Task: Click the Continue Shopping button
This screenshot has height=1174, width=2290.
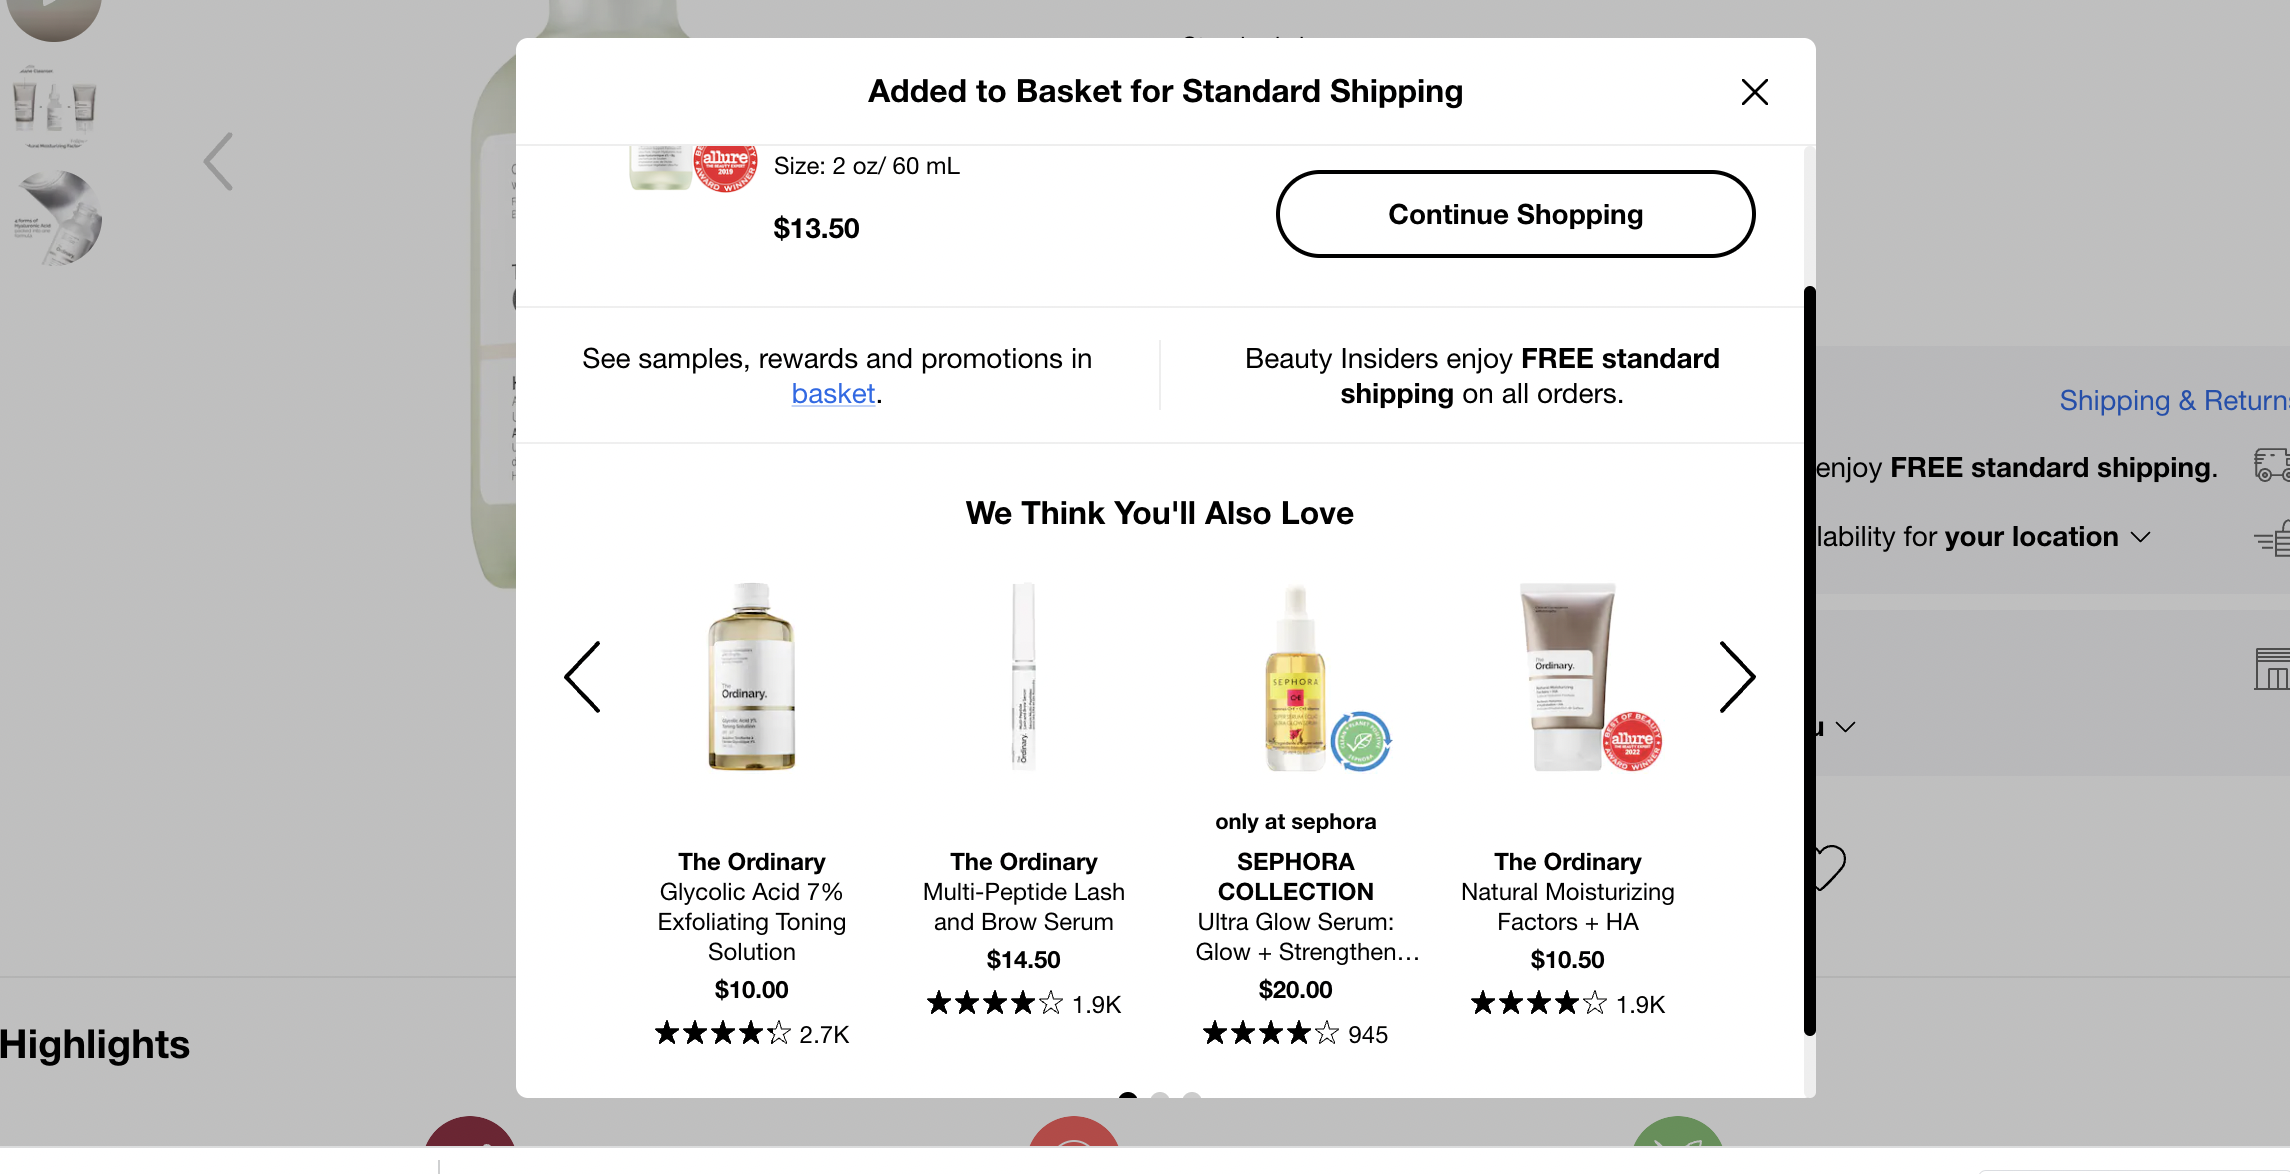Action: coord(1515,213)
